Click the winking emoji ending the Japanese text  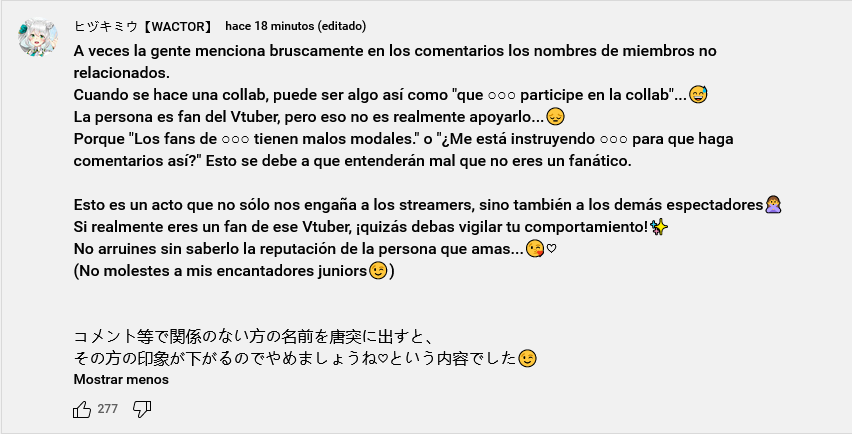pos(527,358)
